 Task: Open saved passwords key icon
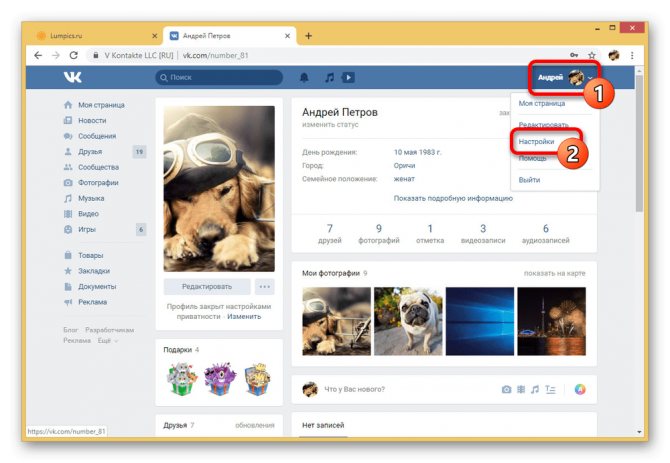574,55
